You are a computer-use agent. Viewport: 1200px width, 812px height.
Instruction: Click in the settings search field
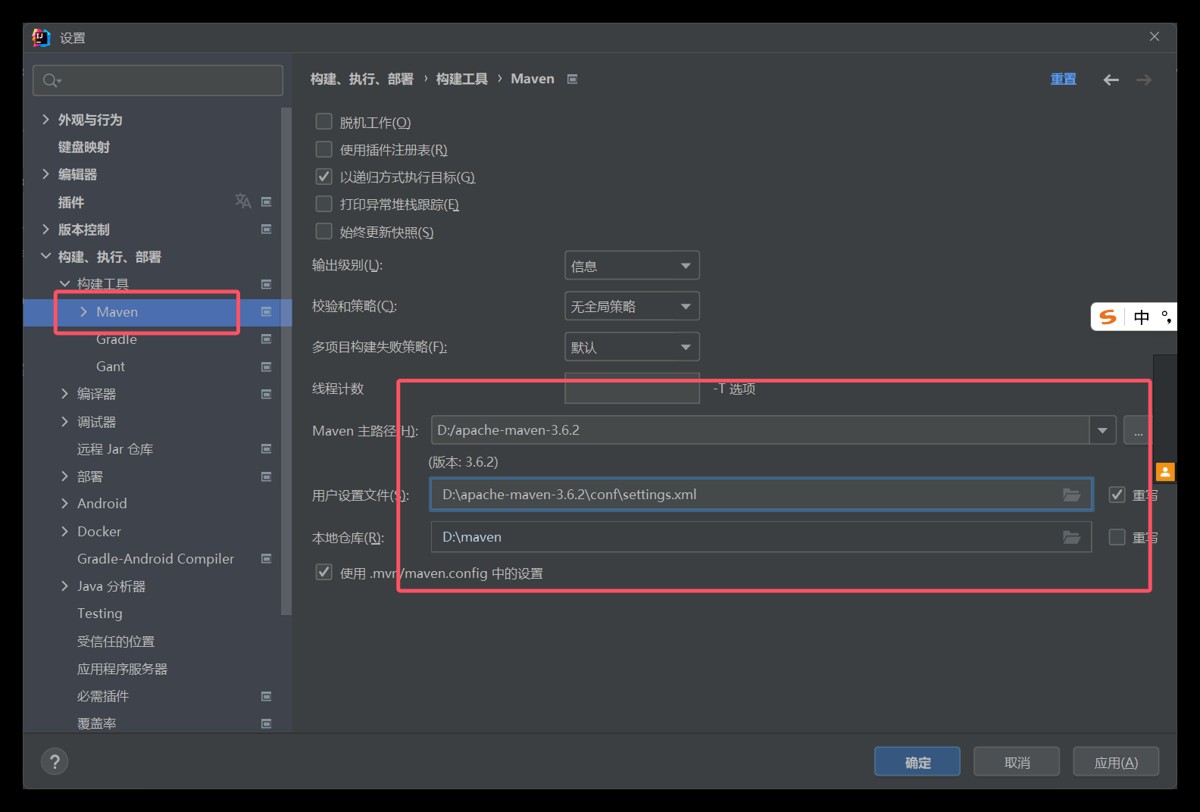[158, 80]
